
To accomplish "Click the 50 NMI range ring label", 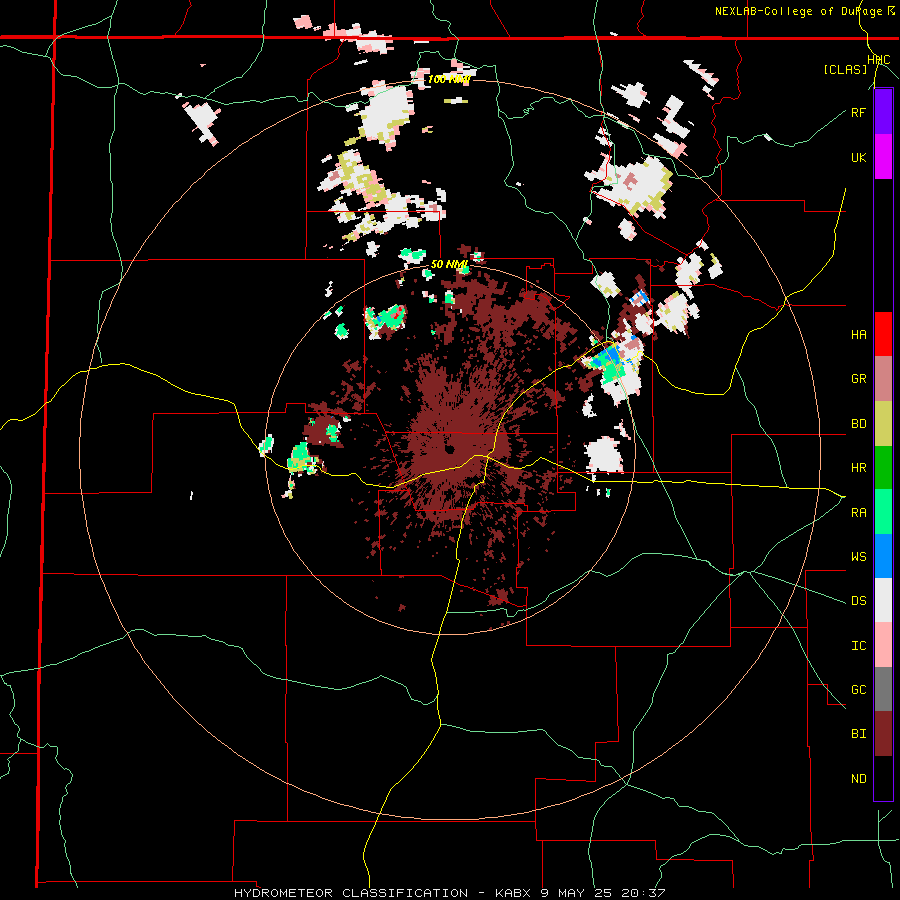I will pyautogui.click(x=449, y=265).
